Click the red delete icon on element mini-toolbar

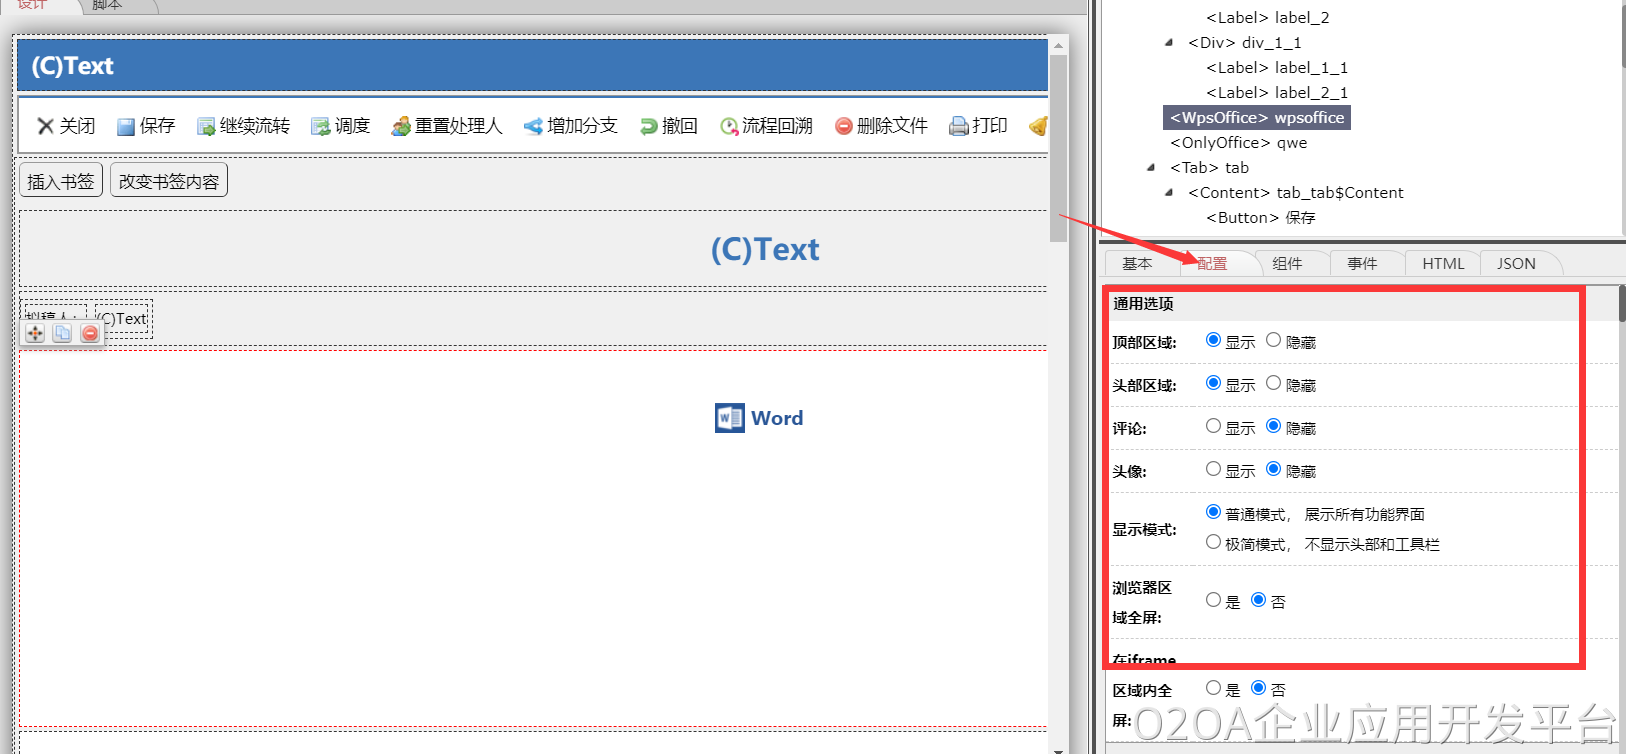tap(90, 333)
